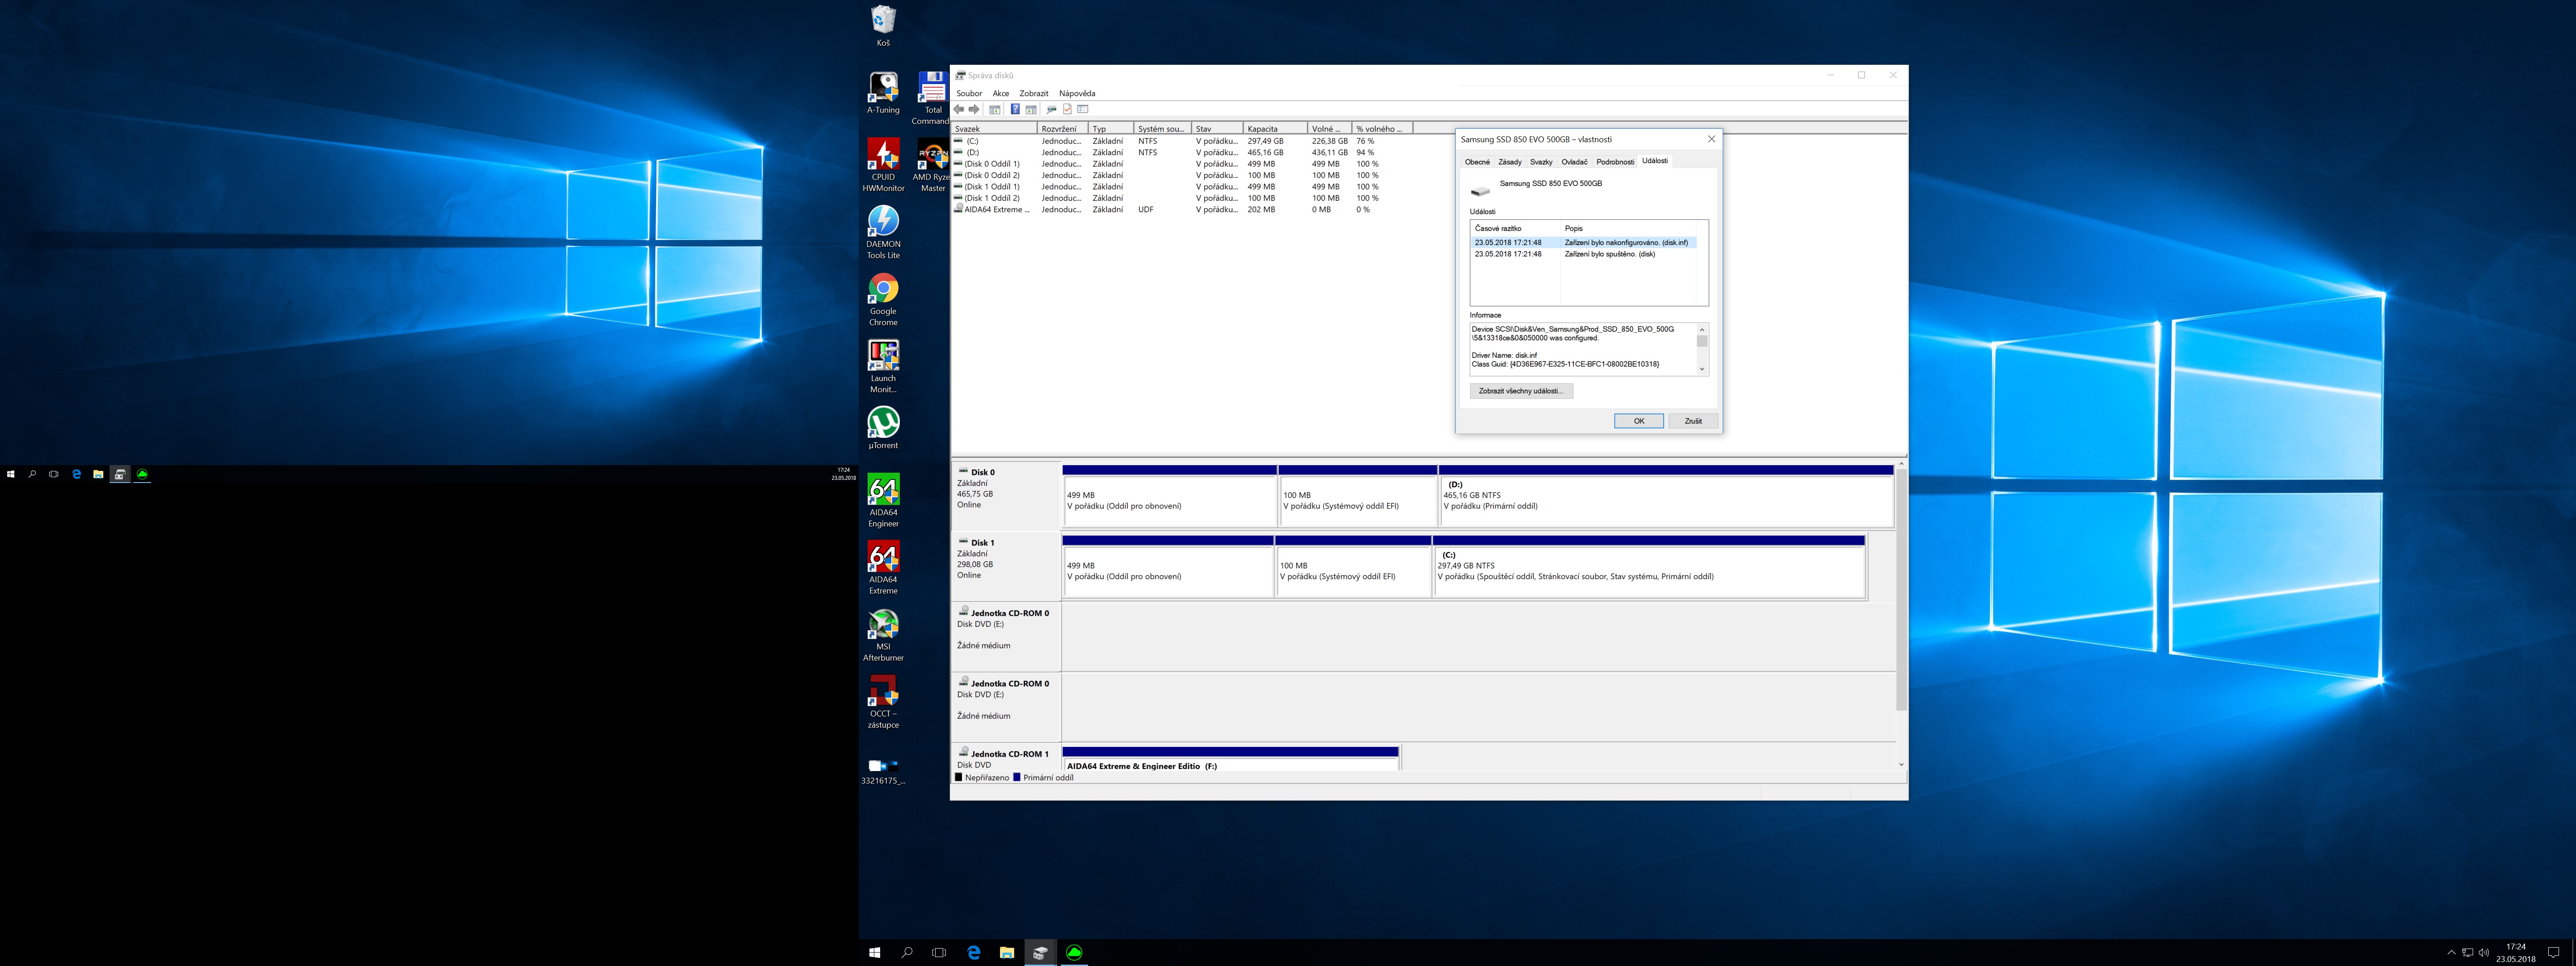Click the rescan disks toolbar icon
The height and width of the screenshot is (966, 2576).
point(1051,109)
